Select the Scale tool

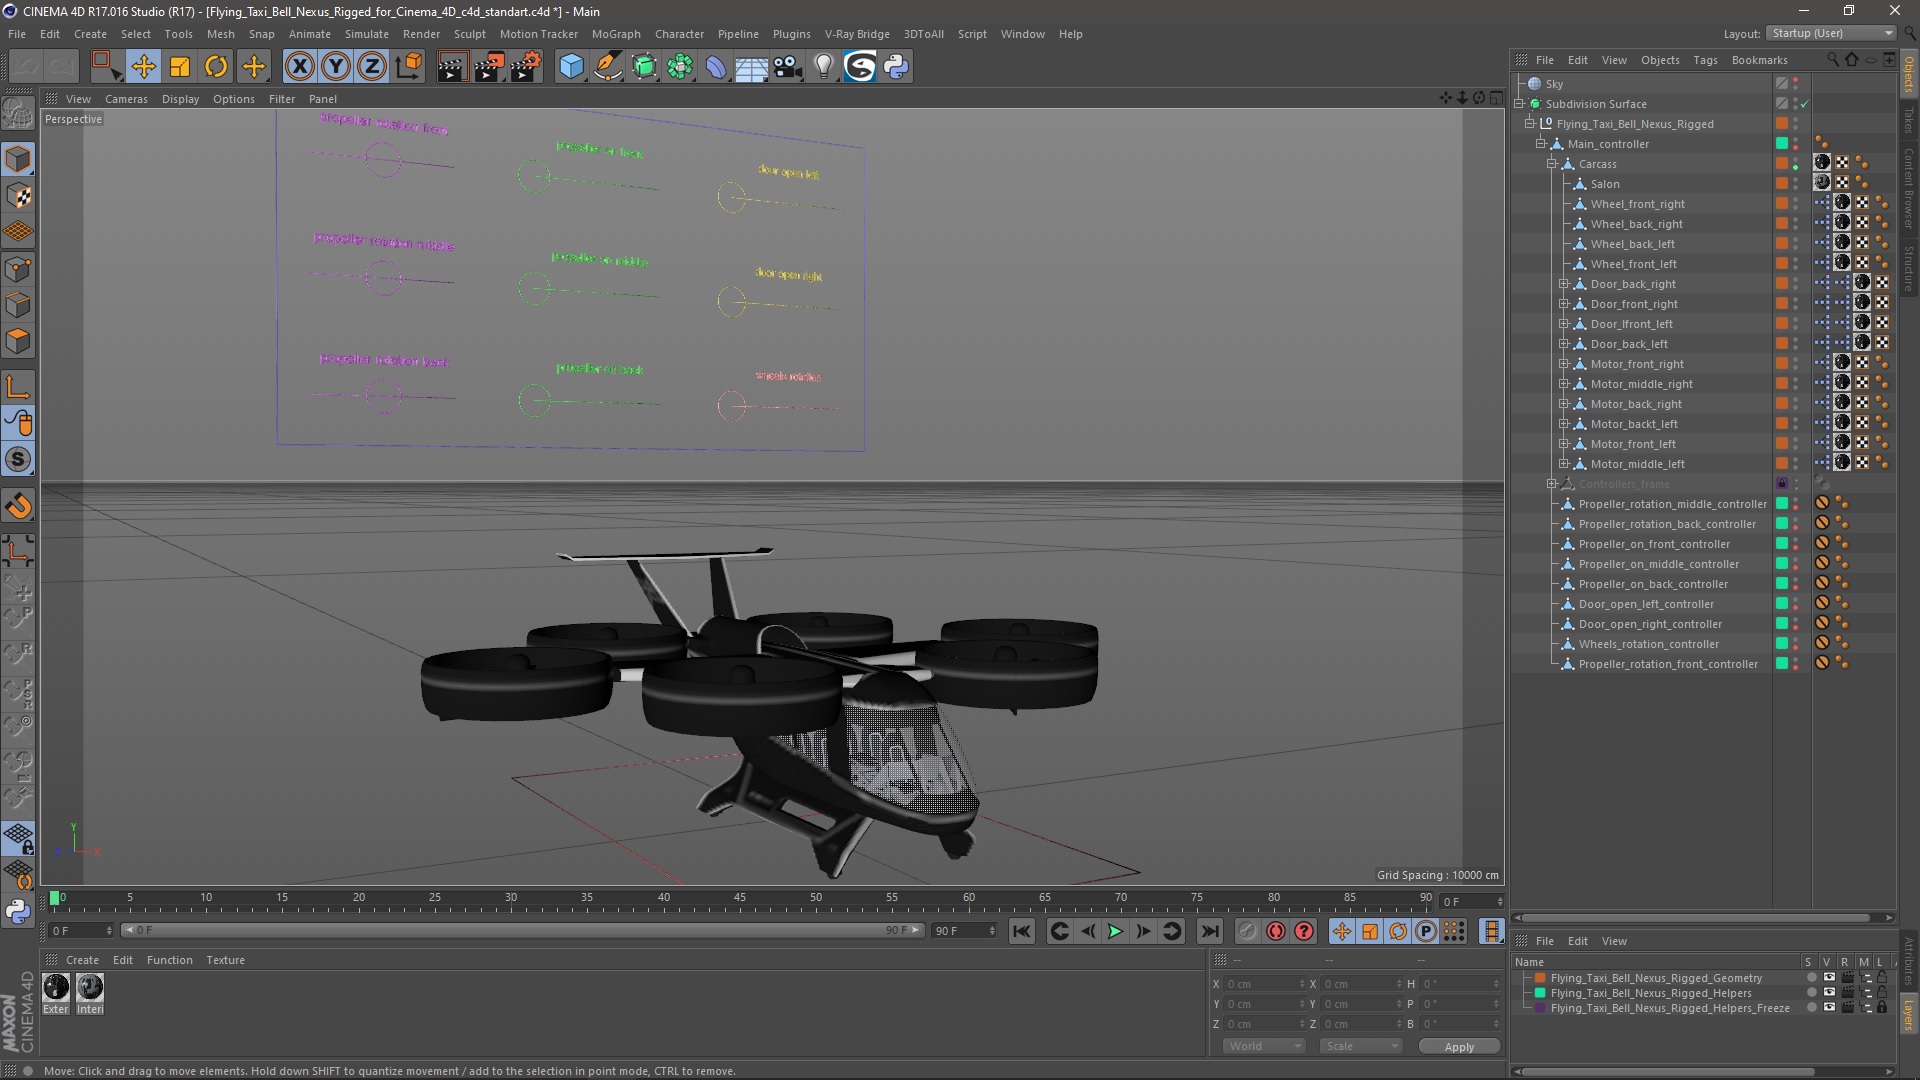tap(180, 67)
